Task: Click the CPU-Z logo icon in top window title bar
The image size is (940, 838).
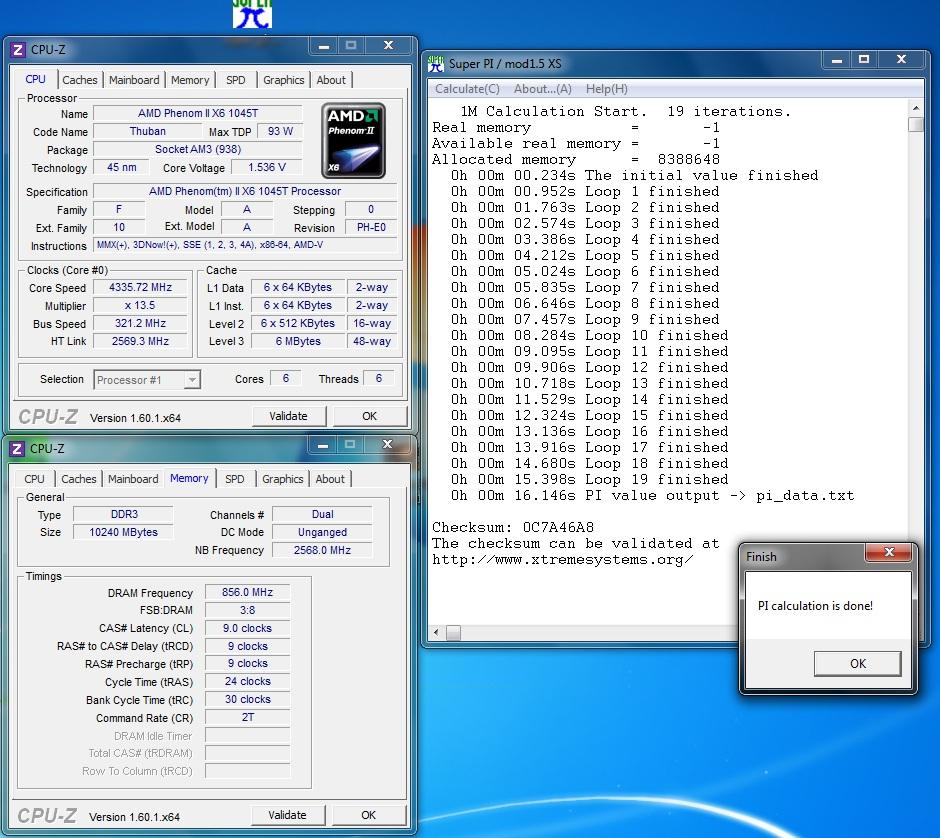Action: [x=18, y=50]
